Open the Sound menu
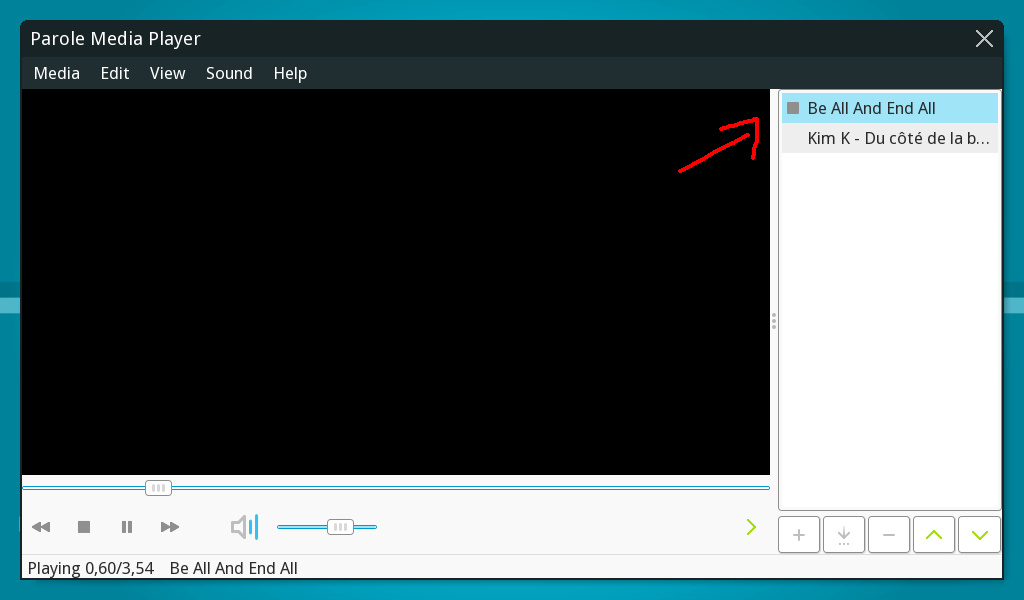The image size is (1024, 600). coord(229,73)
